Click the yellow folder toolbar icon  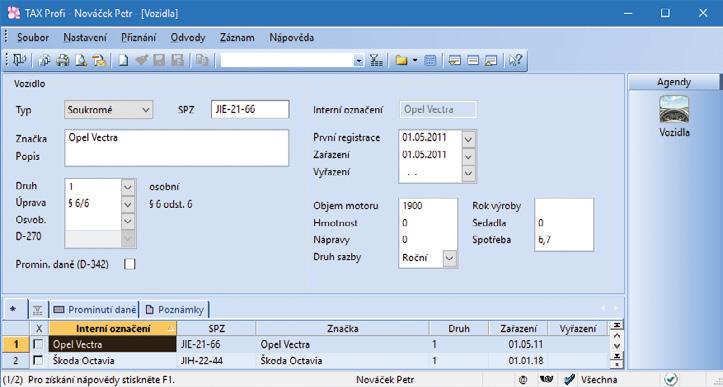(x=401, y=60)
